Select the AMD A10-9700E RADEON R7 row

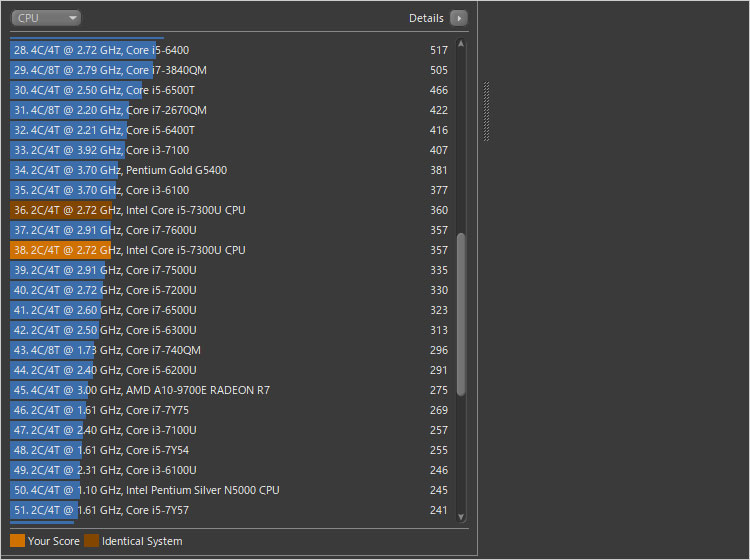pyautogui.click(x=230, y=390)
